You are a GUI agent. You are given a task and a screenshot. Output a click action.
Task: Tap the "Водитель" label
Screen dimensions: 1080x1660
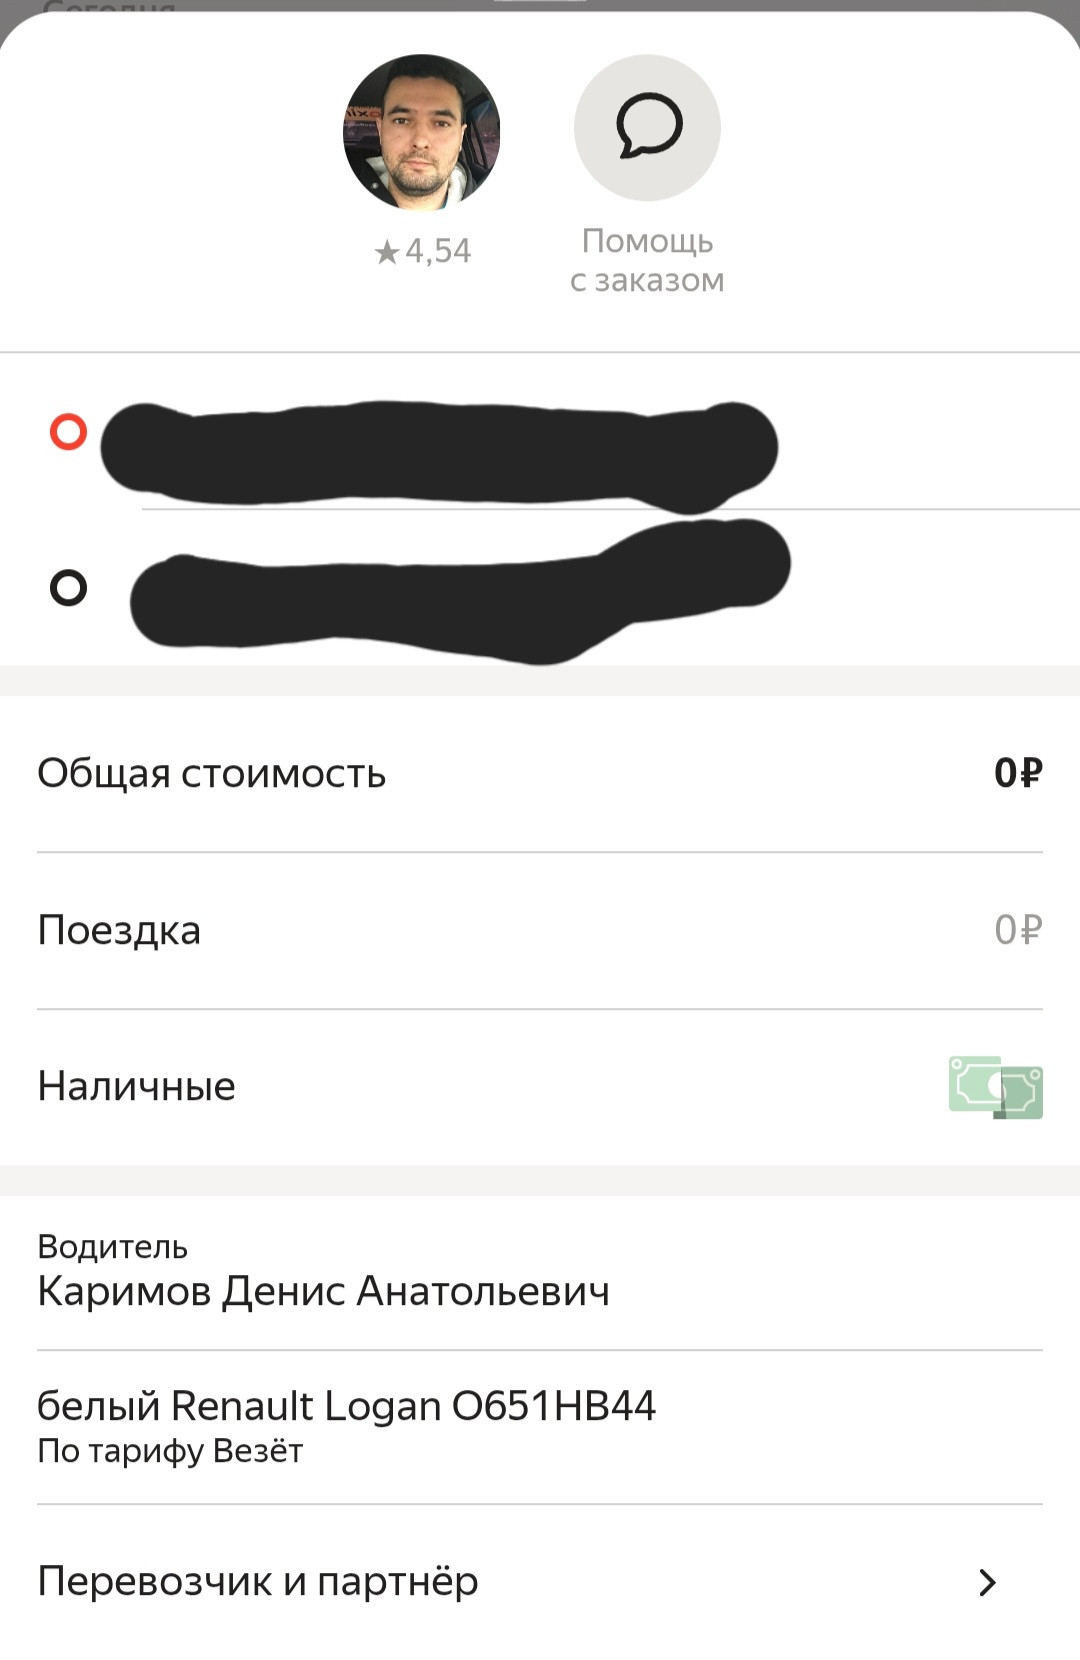click(x=112, y=1246)
